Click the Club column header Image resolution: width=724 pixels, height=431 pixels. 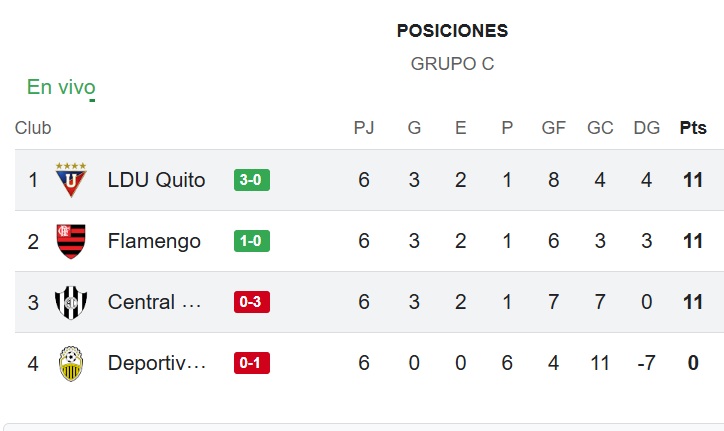(33, 128)
